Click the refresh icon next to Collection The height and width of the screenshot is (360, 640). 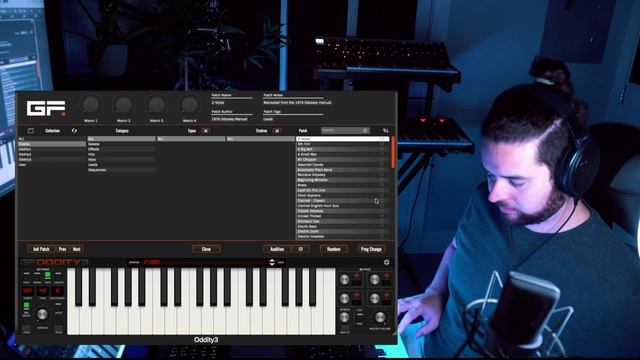74,131
